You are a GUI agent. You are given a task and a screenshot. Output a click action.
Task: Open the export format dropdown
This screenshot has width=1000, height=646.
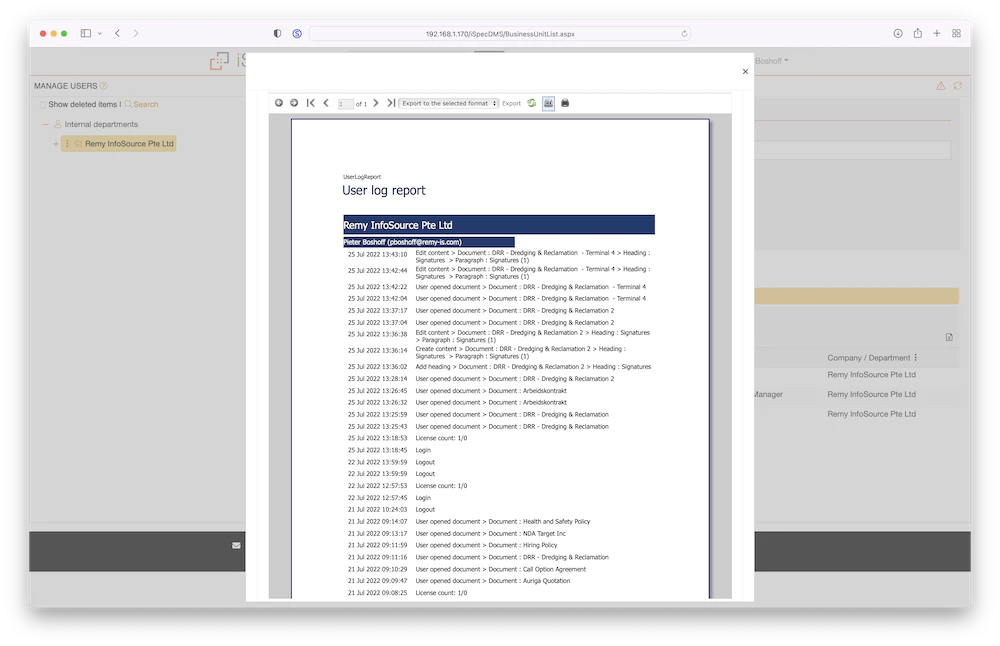[448, 103]
